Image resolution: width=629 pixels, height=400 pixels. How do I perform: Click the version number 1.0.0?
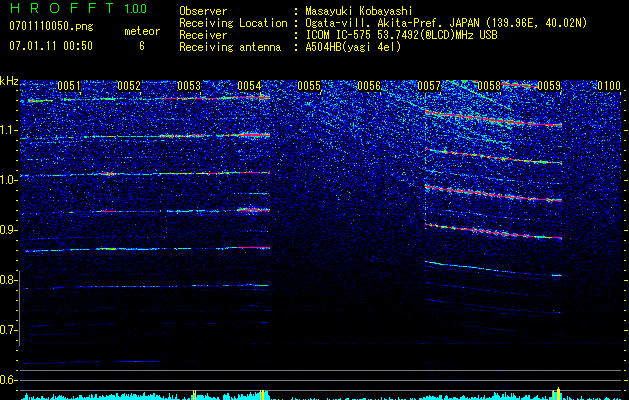(136, 9)
